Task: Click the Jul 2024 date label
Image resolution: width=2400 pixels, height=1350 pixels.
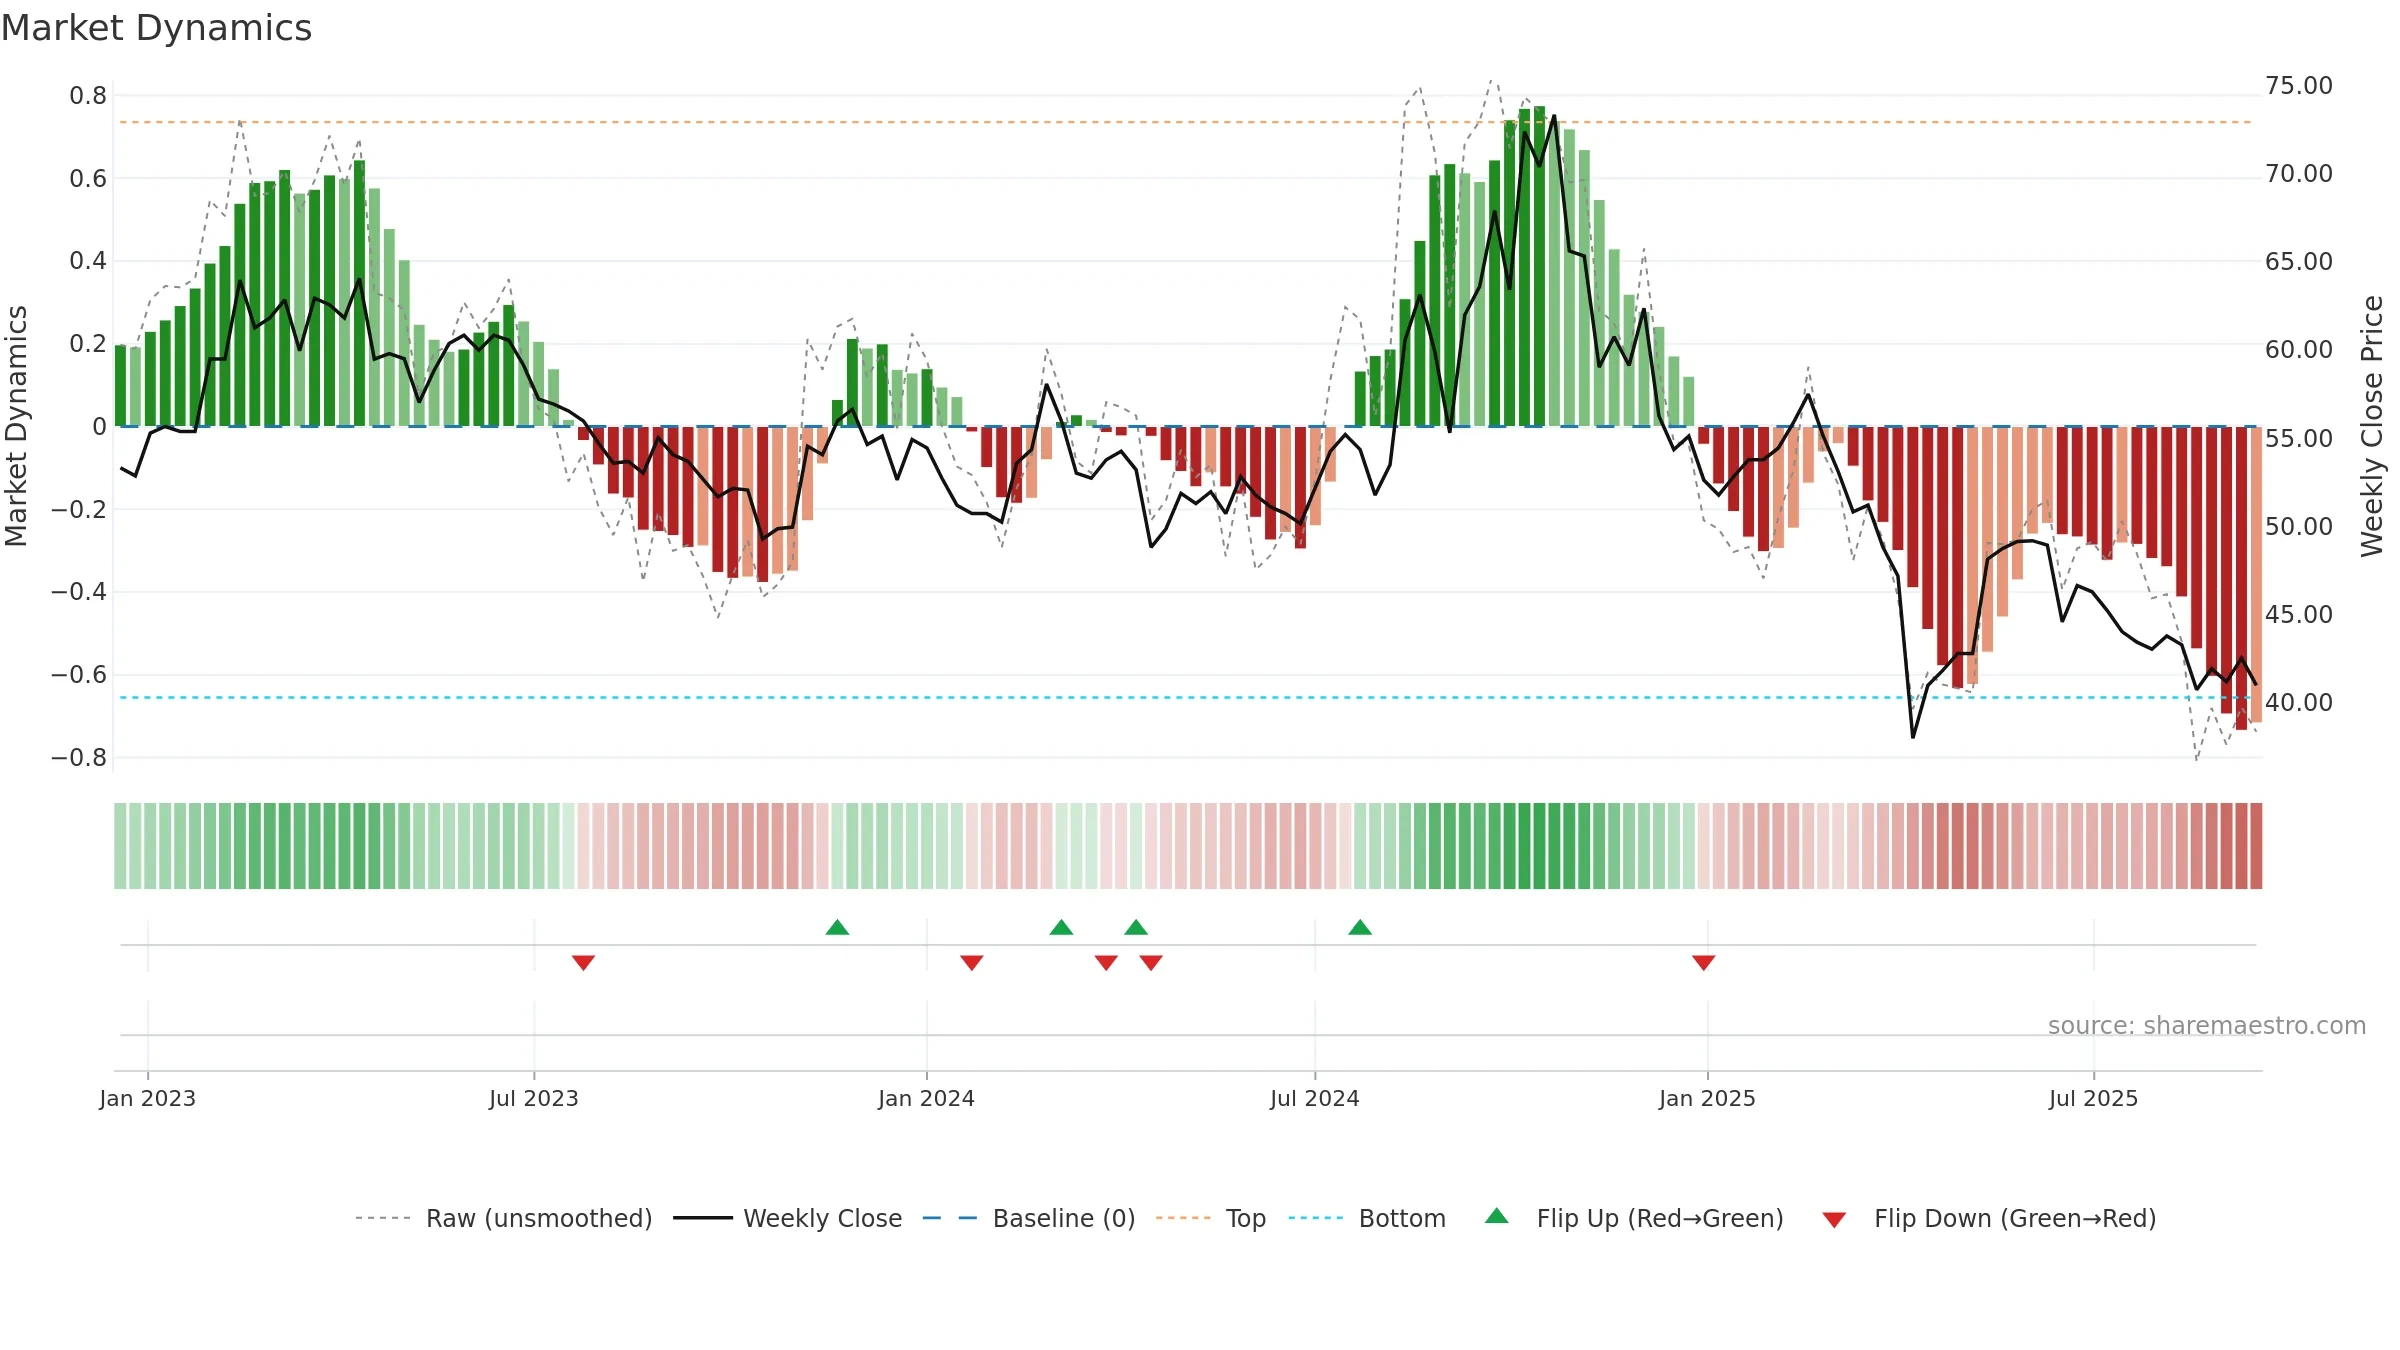Action: click(1315, 1098)
